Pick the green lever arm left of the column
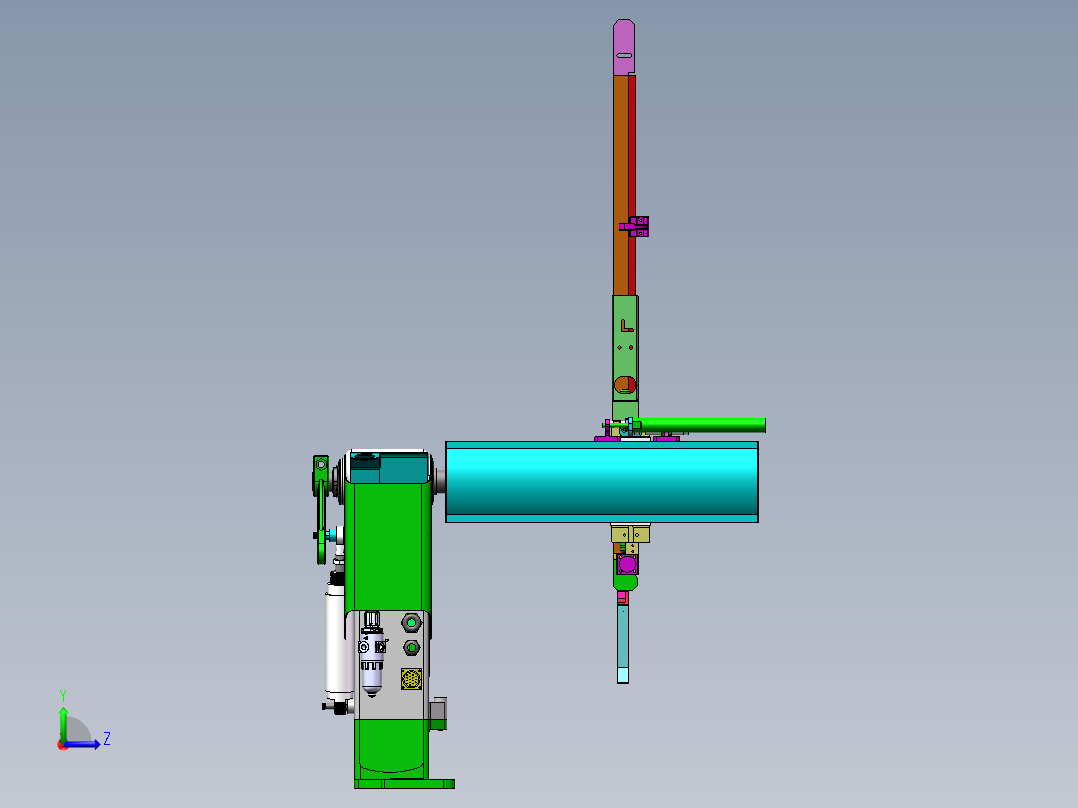 coord(321,509)
